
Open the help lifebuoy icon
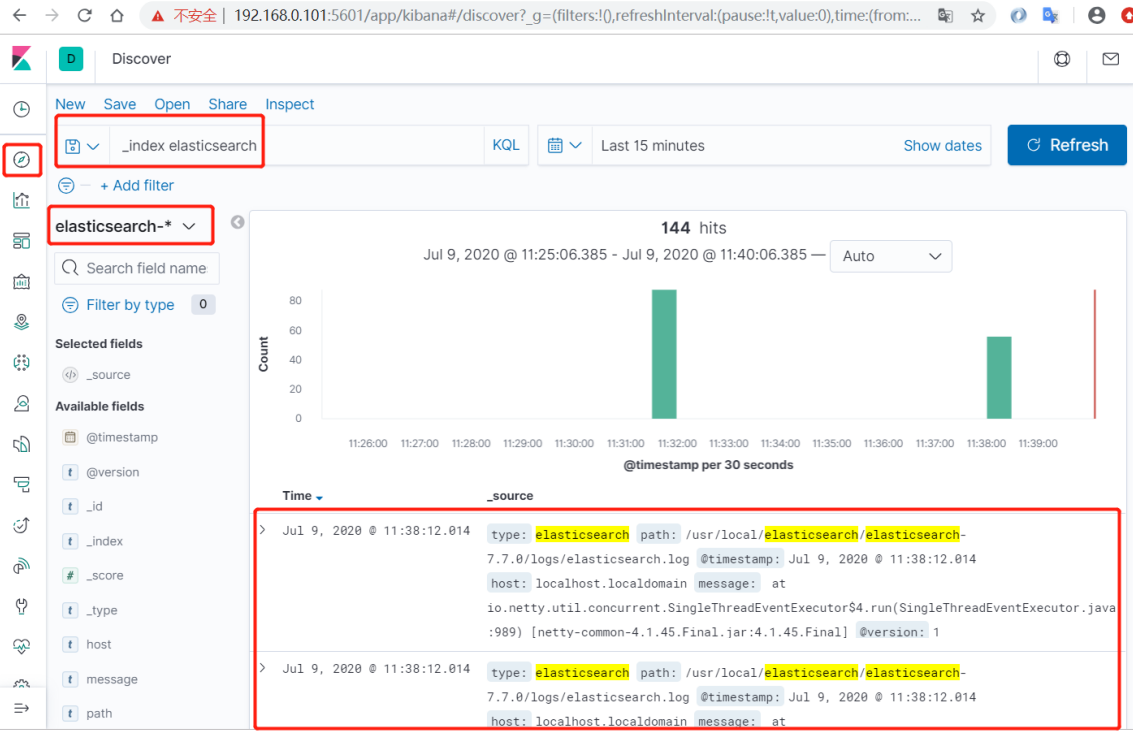point(1061,59)
